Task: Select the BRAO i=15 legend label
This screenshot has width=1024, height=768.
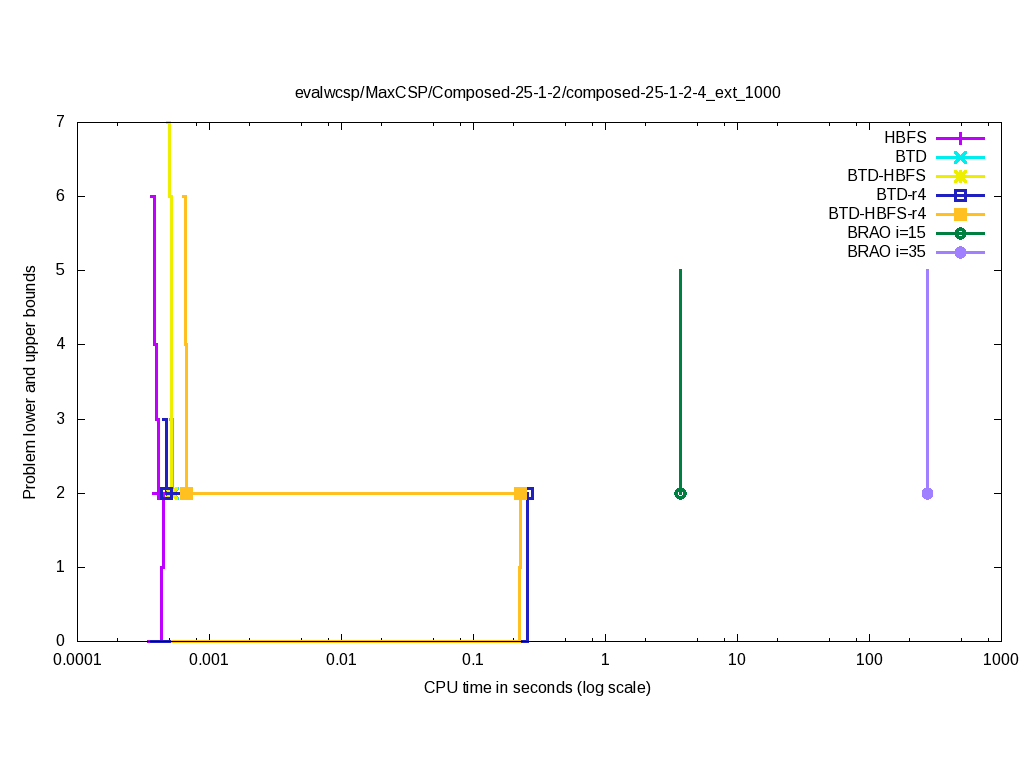Action: tap(886, 233)
